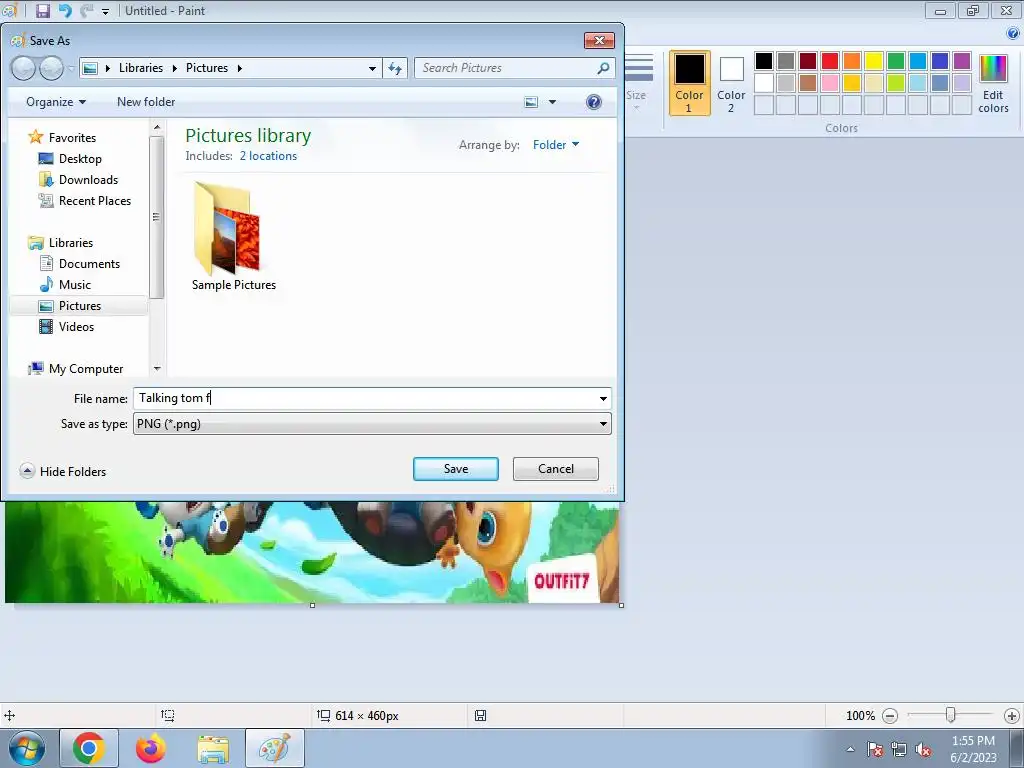The image size is (1024, 768).
Task: Click the redo arrow in Paint title bar
Action: (86, 10)
